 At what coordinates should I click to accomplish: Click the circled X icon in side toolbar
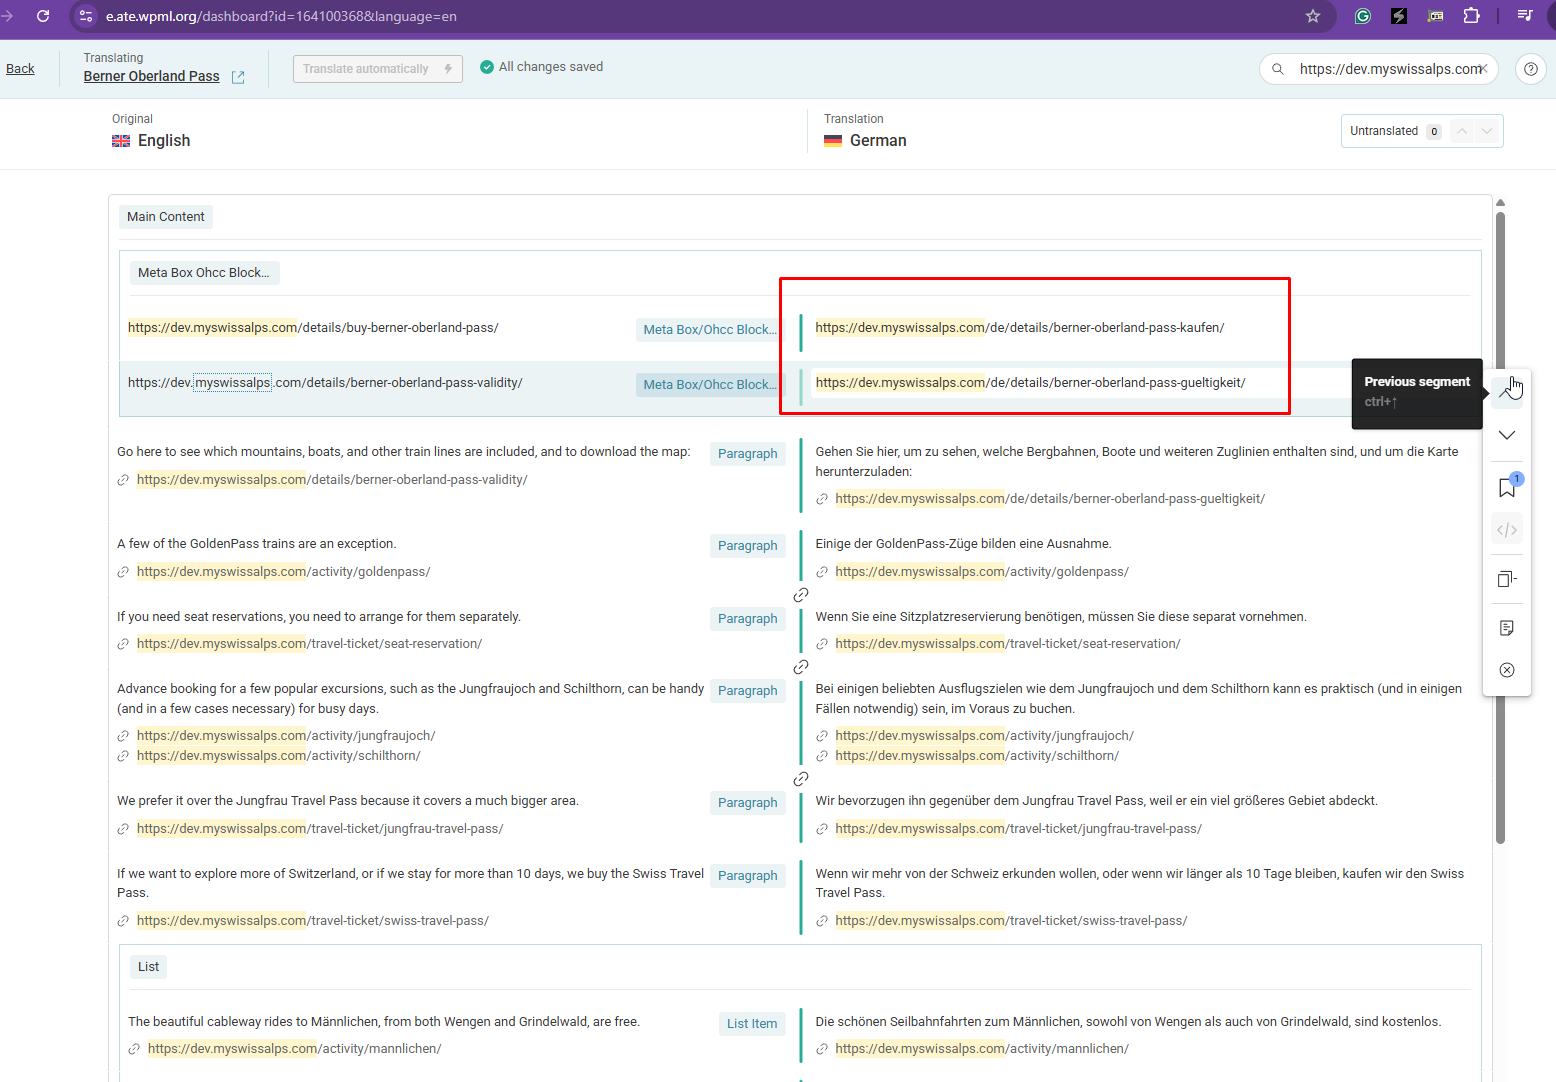click(x=1506, y=670)
